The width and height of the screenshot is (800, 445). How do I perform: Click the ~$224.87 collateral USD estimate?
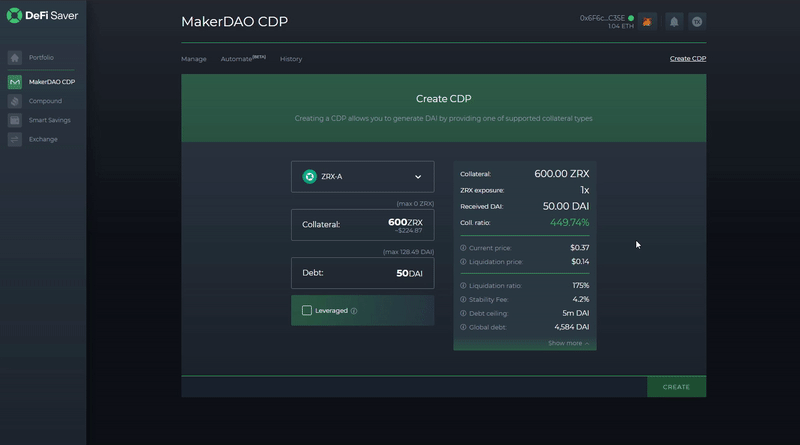[409, 231]
